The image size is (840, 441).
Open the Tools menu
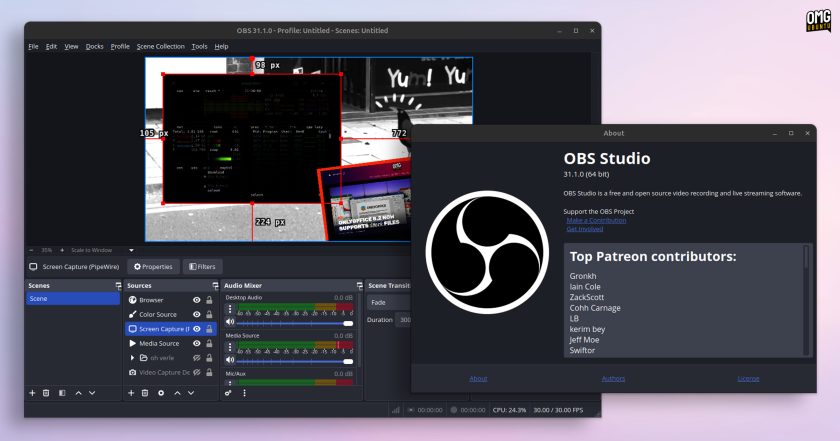pyautogui.click(x=199, y=47)
